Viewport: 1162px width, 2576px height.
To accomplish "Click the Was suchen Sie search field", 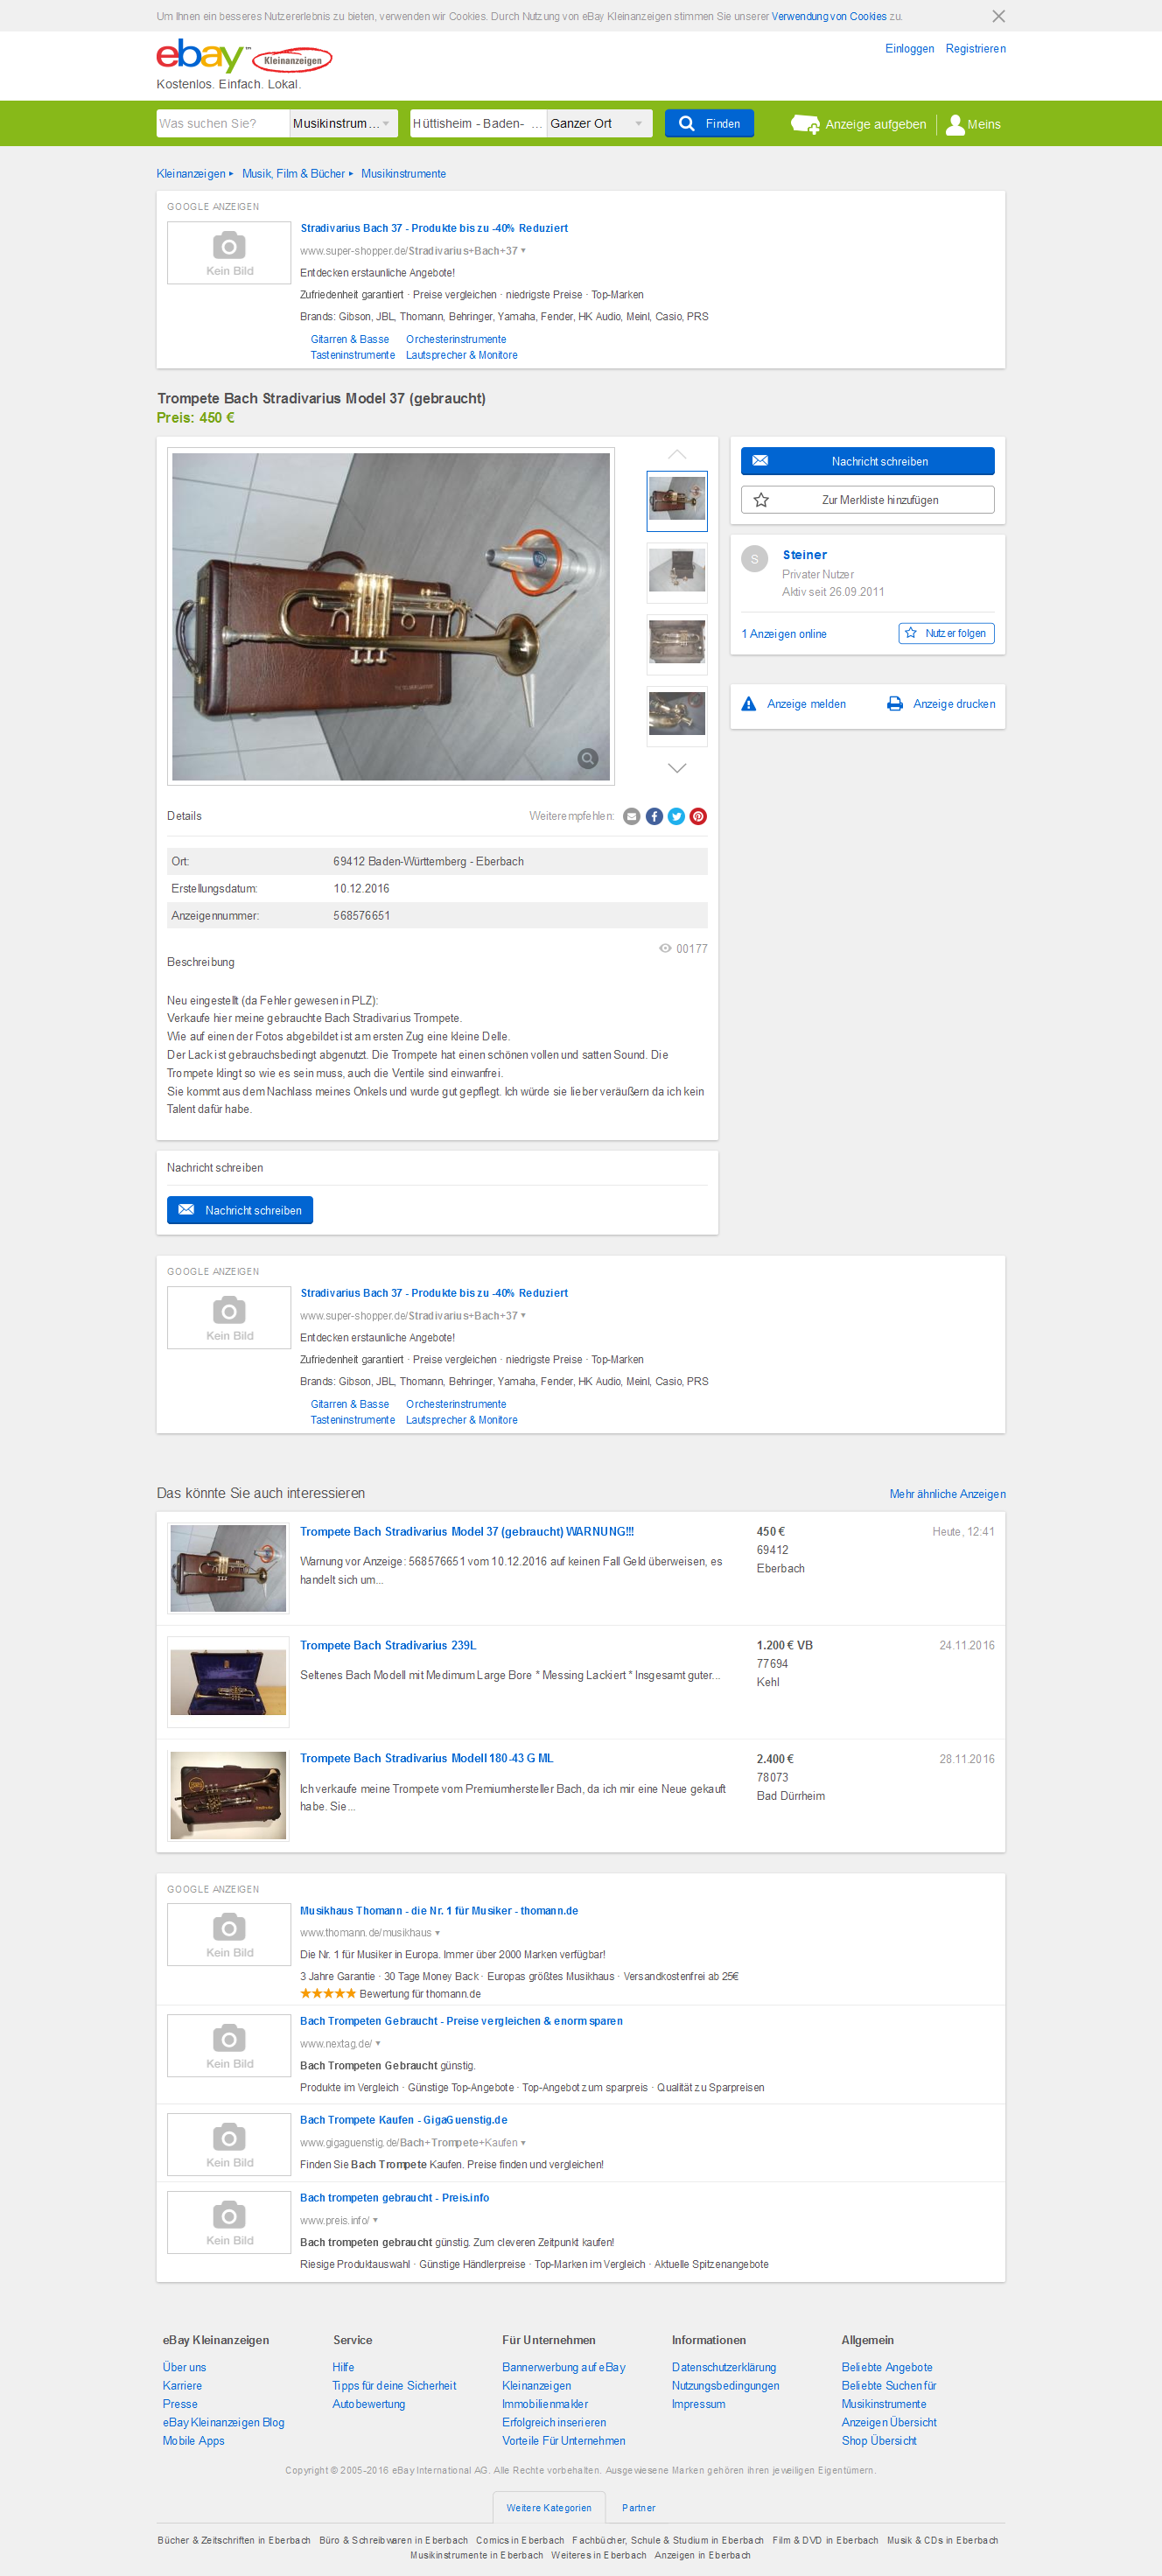I will click(x=223, y=123).
